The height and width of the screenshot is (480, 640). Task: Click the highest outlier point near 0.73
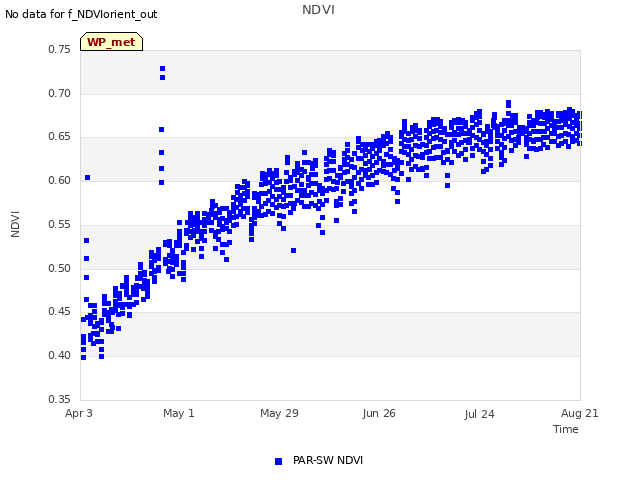tap(162, 69)
